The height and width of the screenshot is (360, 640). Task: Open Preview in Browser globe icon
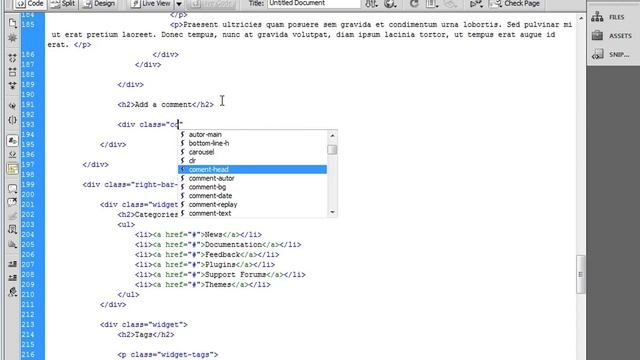point(390,4)
